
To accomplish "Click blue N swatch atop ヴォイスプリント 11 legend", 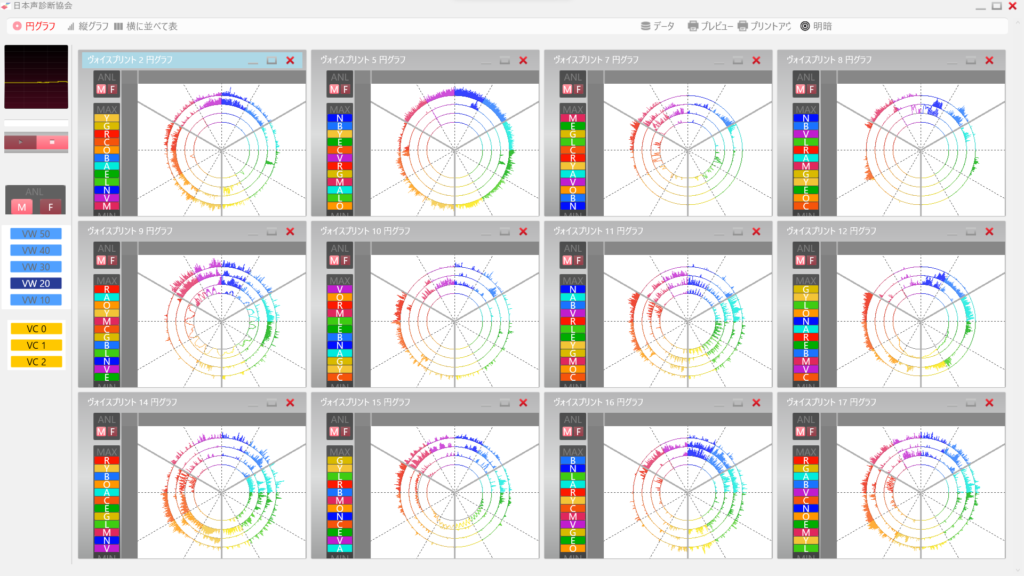I will tap(573, 289).
